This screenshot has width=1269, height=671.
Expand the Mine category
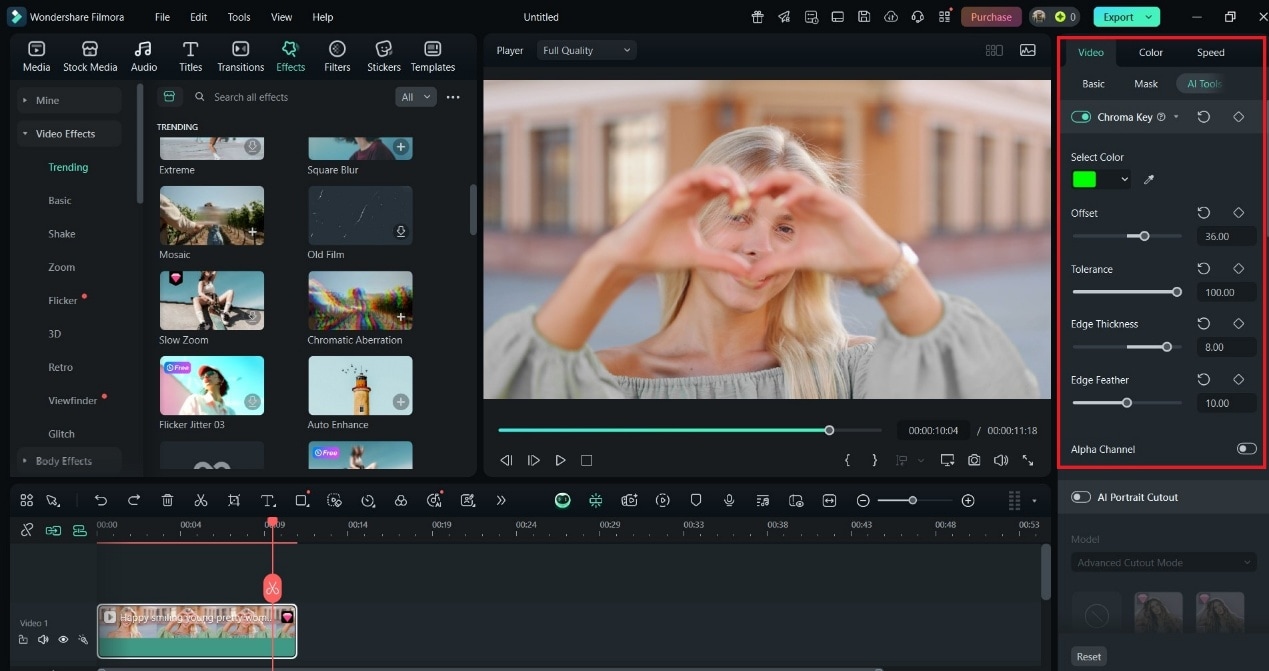(x=69, y=100)
